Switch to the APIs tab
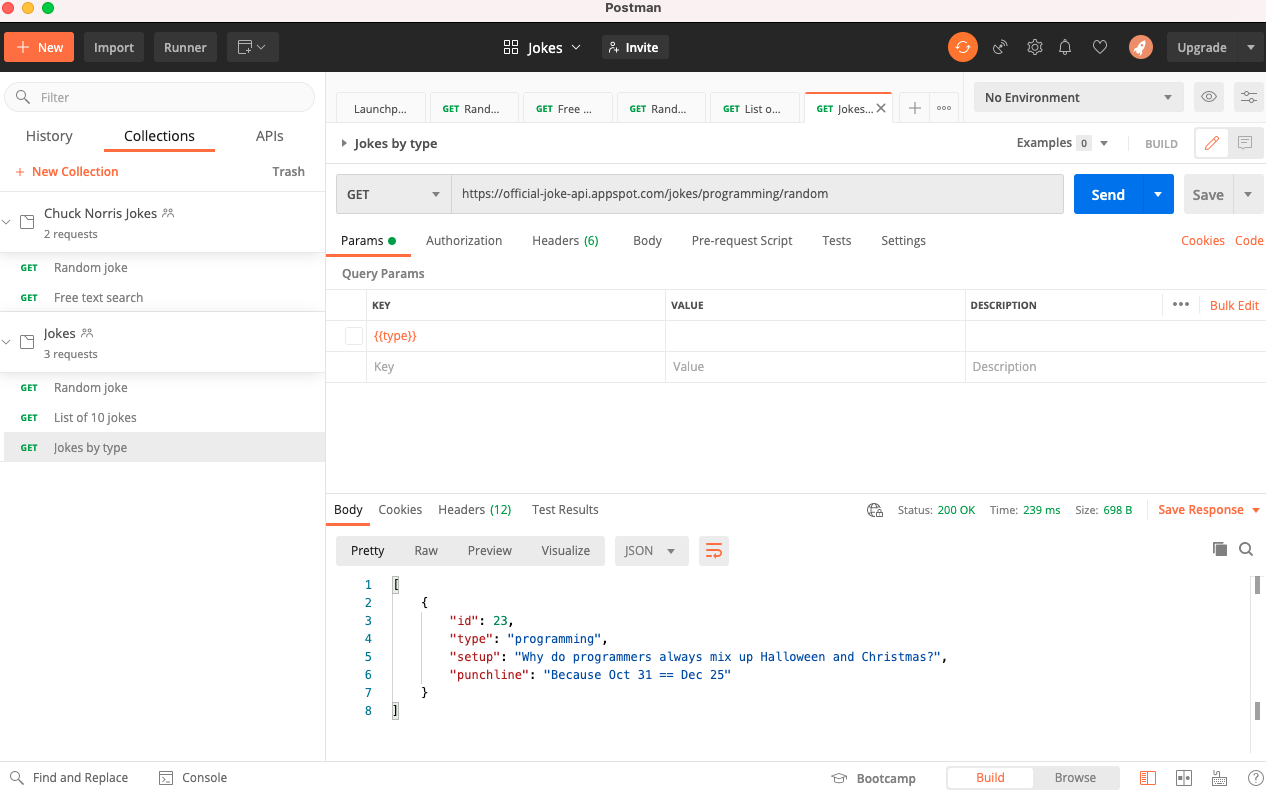Screen dimensions: 1266x792 [x=270, y=136]
